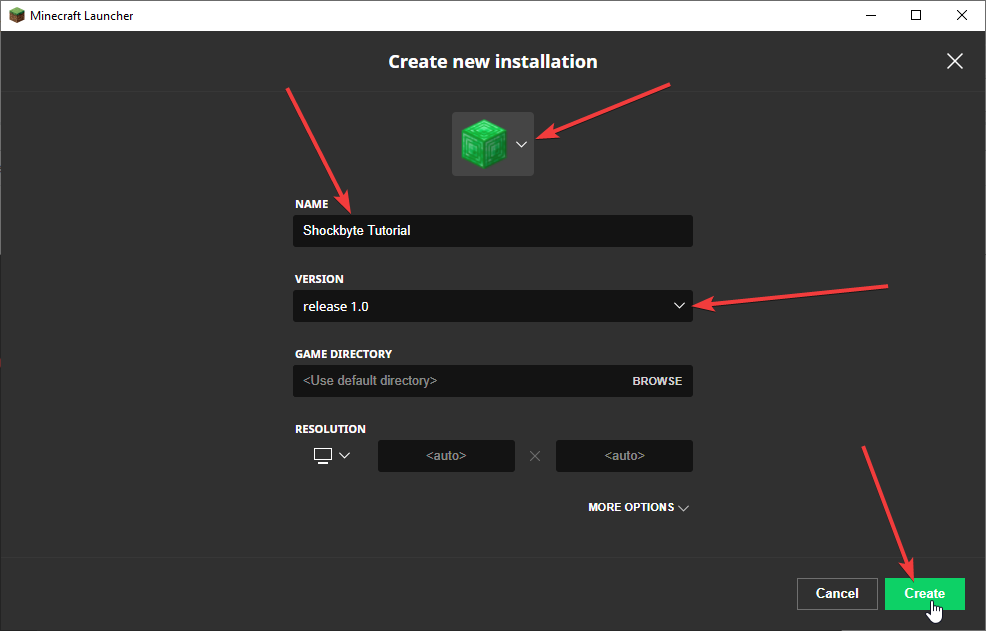Click the Minecraft grass block title bar icon
The height and width of the screenshot is (631, 986).
click(x=15, y=15)
